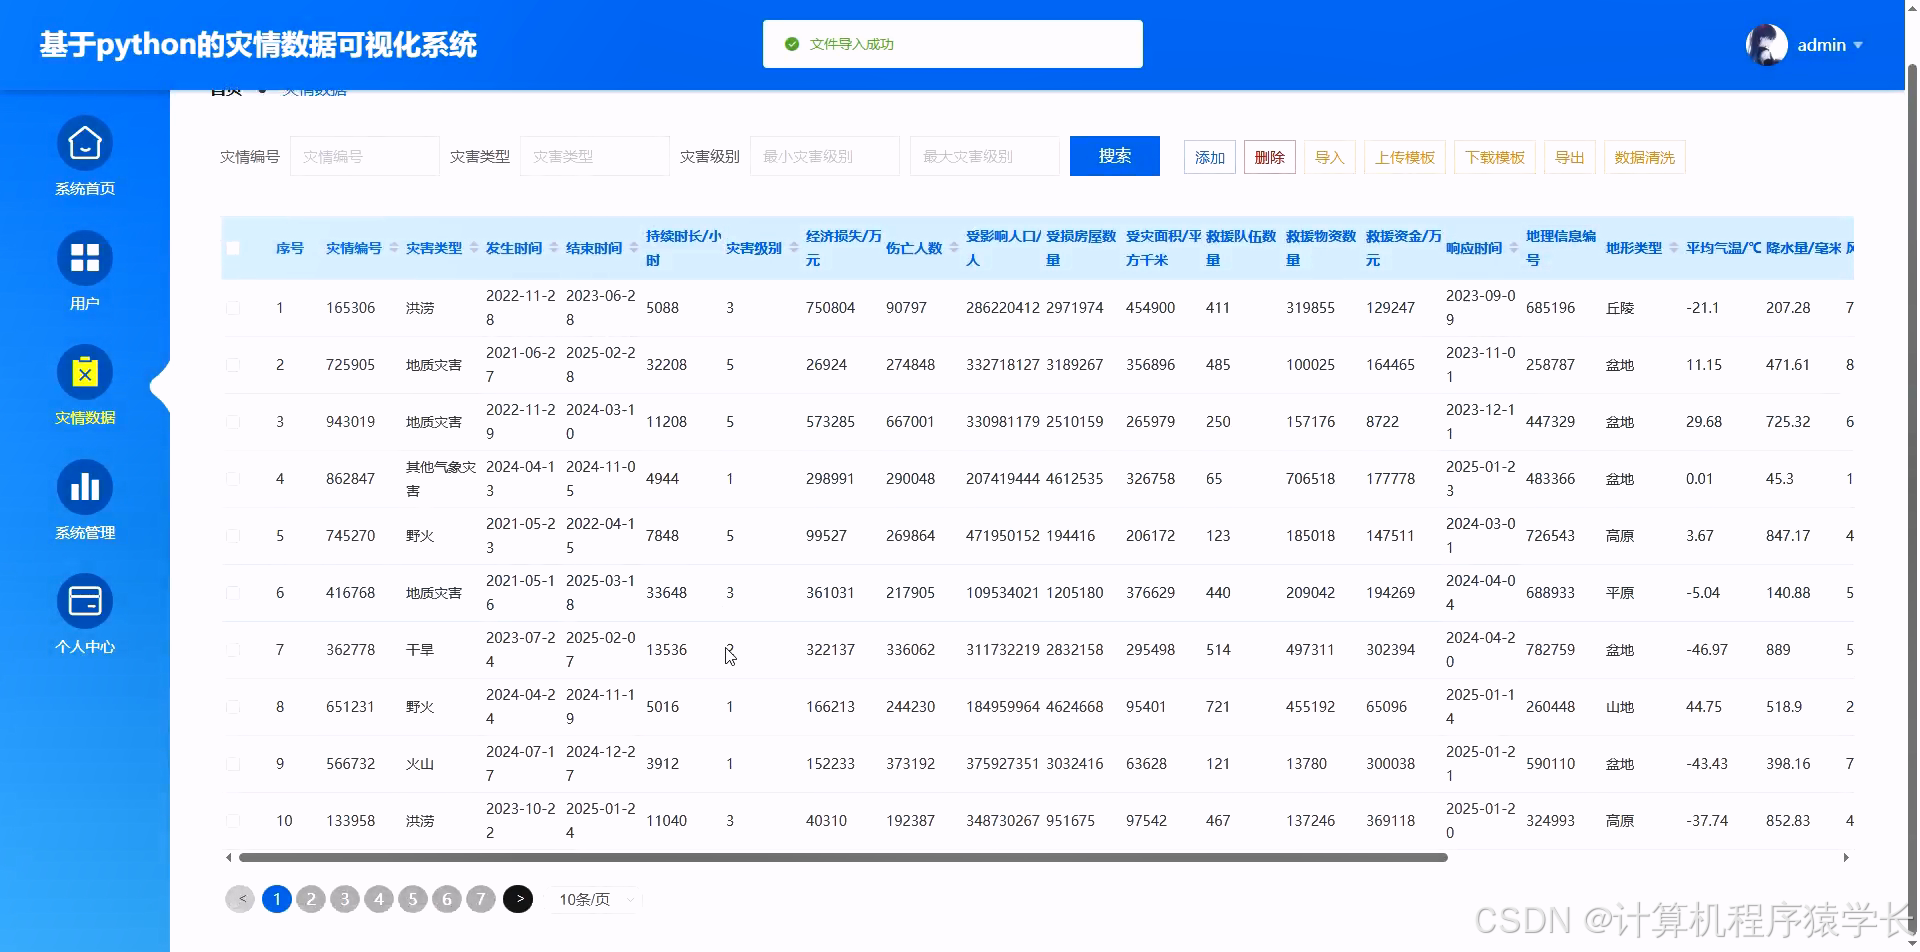Click the 下载模板 button
The height and width of the screenshot is (952, 1920).
coord(1495,157)
